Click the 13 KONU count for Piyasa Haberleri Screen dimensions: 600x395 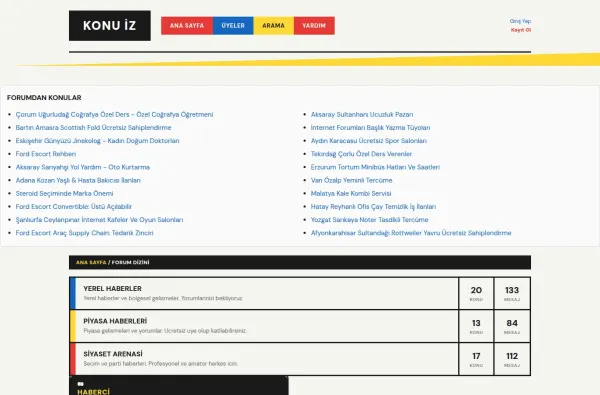coord(476,326)
